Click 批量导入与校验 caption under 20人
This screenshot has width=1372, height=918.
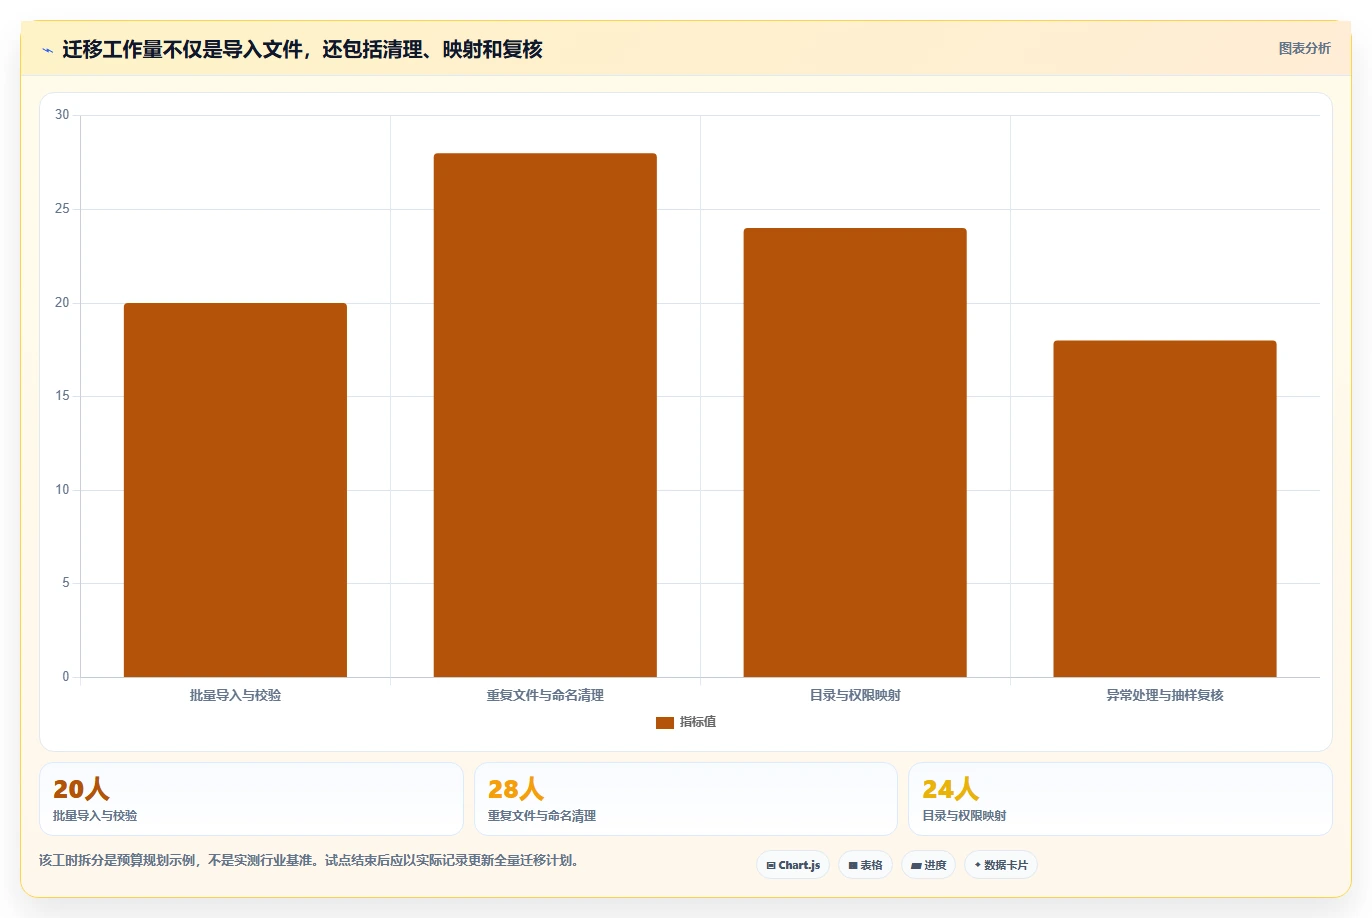point(95,816)
